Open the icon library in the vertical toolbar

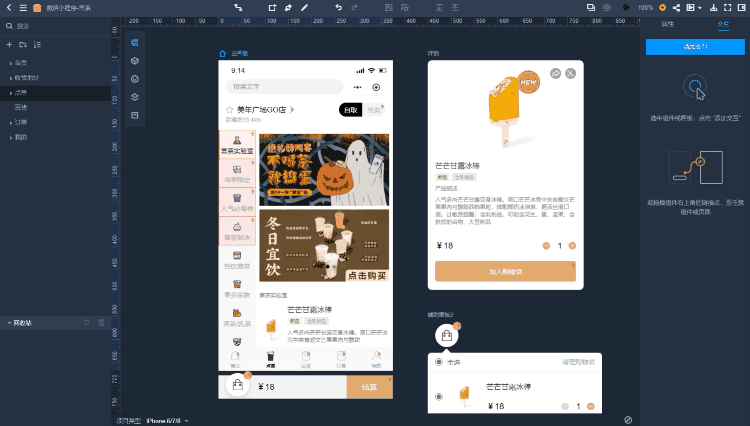tap(135, 79)
